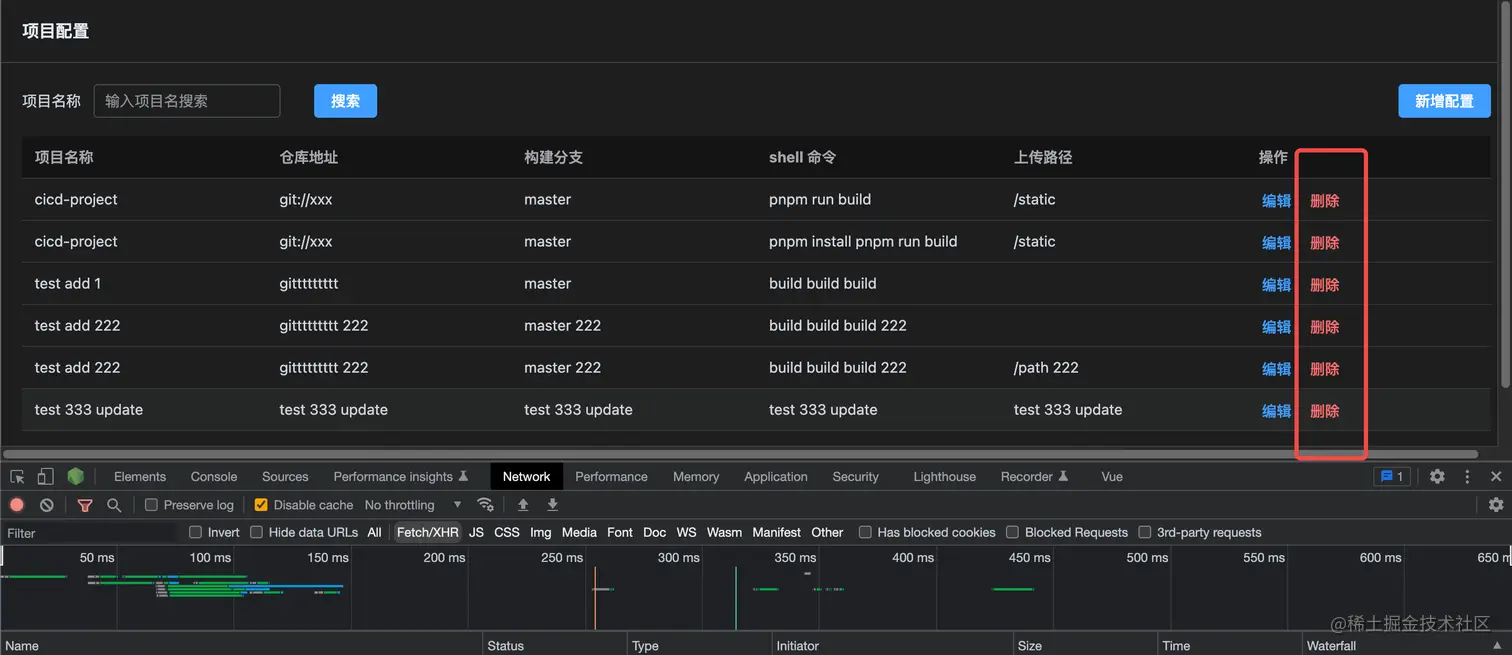Focus the 输入项目名搜索 input field

pos(187,101)
